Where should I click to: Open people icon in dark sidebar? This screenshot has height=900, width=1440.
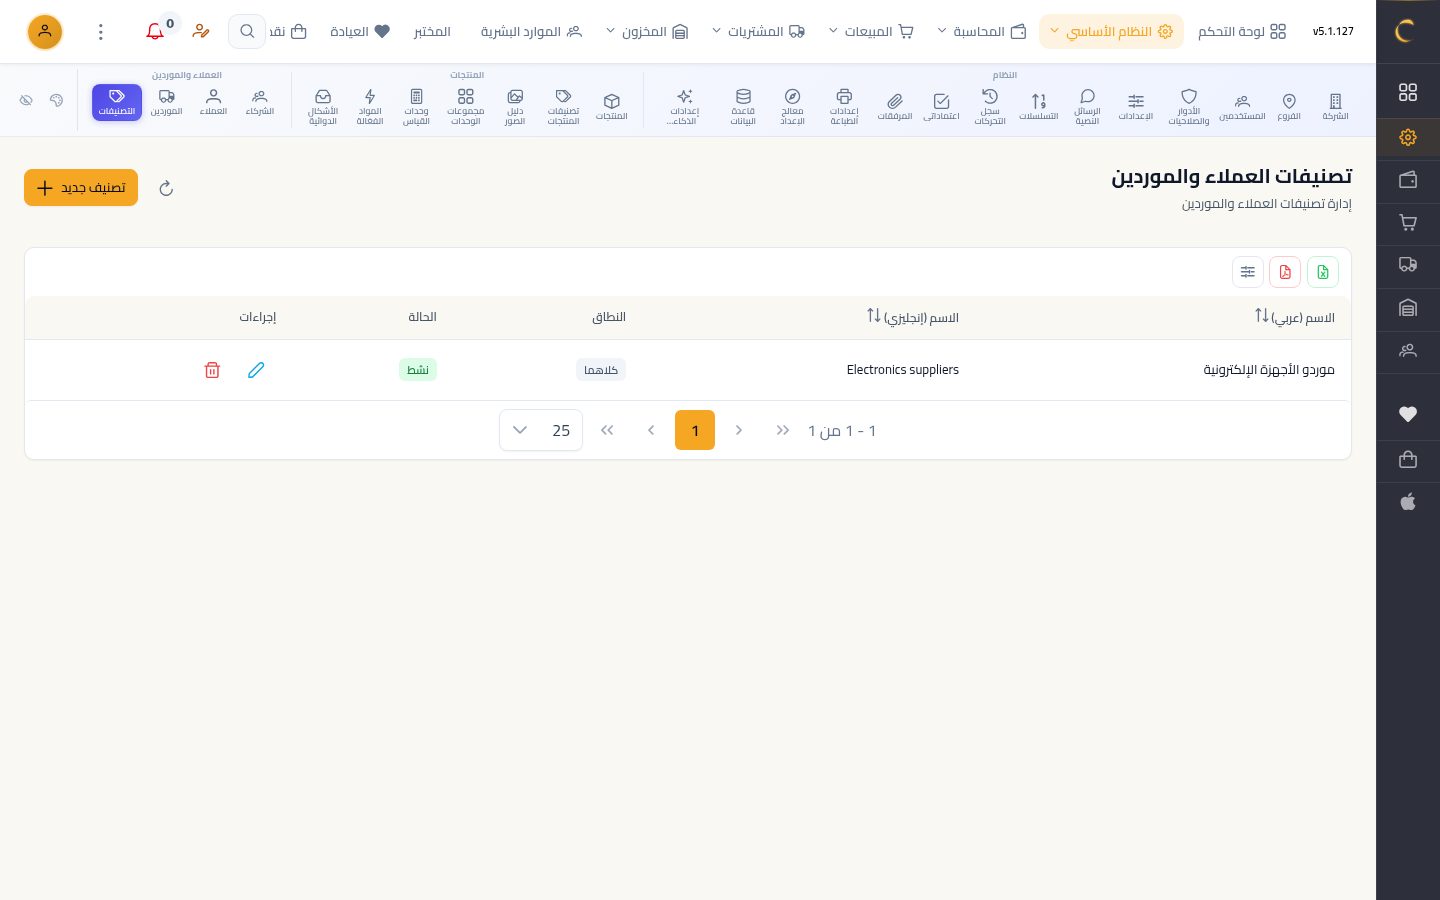click(1408, 351)
